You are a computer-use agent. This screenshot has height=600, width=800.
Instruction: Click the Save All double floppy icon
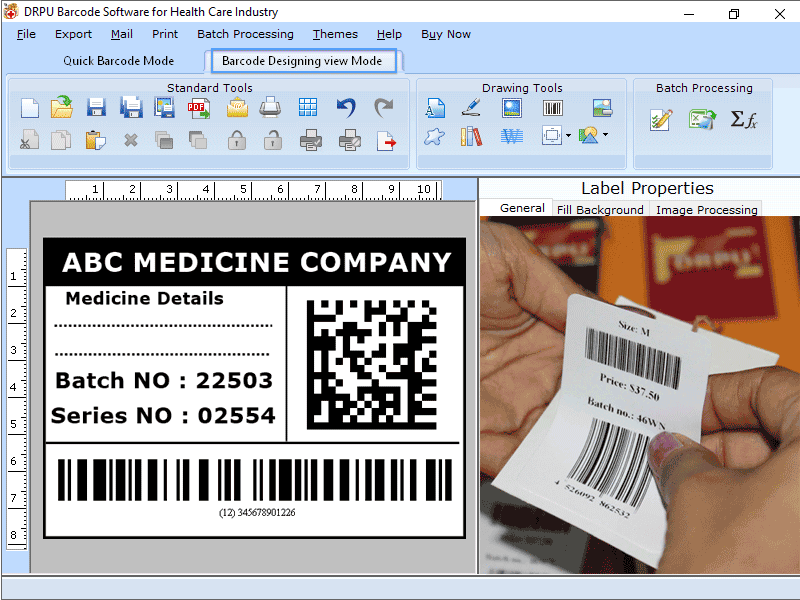[x=131, y=108]
